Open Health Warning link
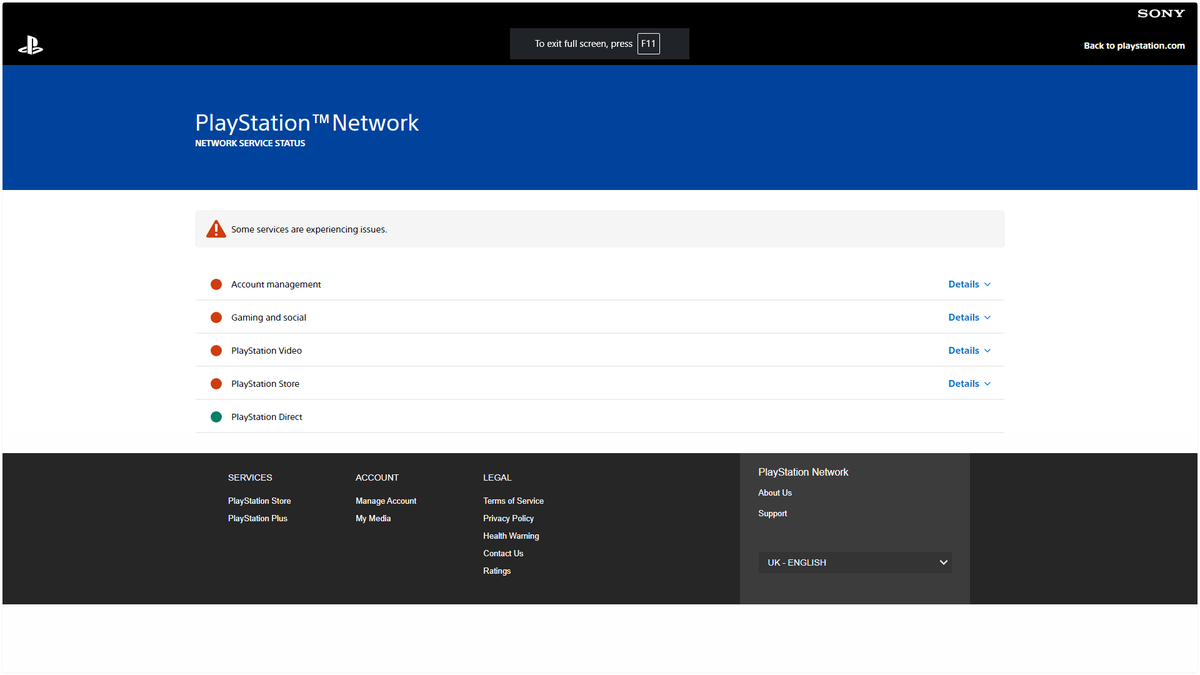 tap(511, 536)
